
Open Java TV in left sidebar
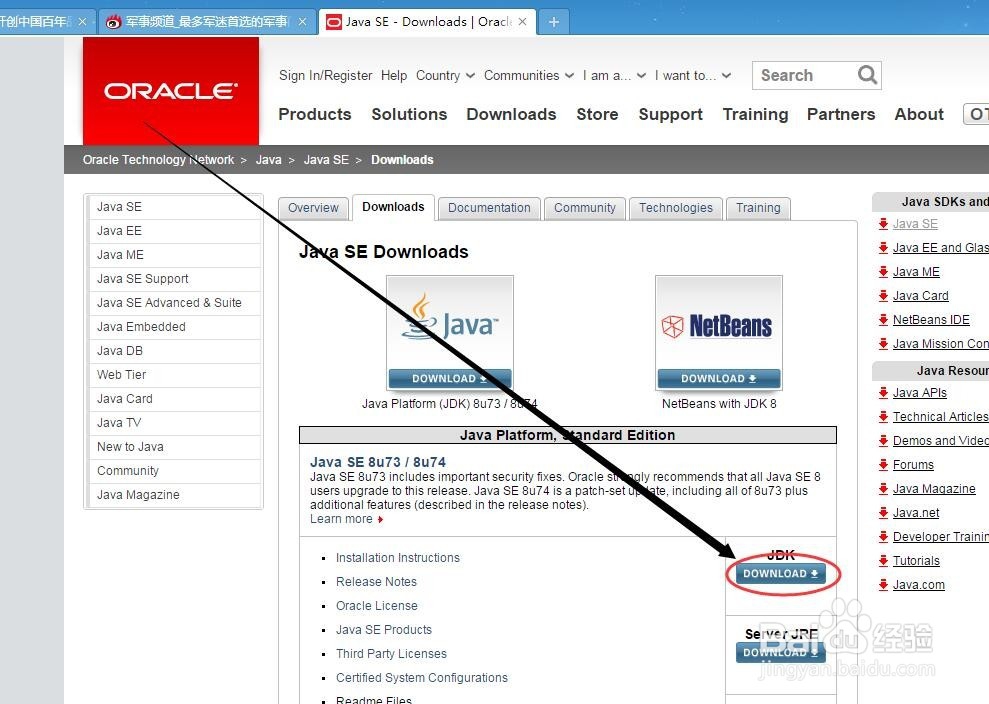pyautogui.click(x=175, y=423)
